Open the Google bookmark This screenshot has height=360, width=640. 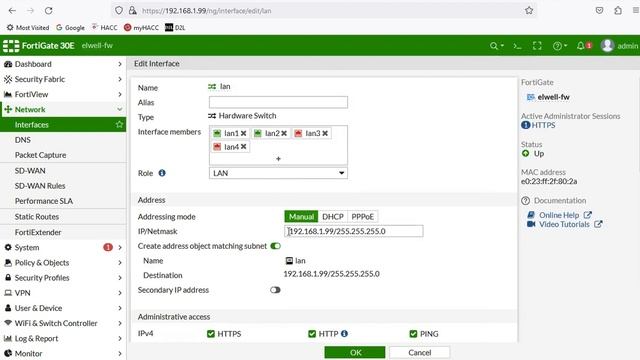point(70,28)
